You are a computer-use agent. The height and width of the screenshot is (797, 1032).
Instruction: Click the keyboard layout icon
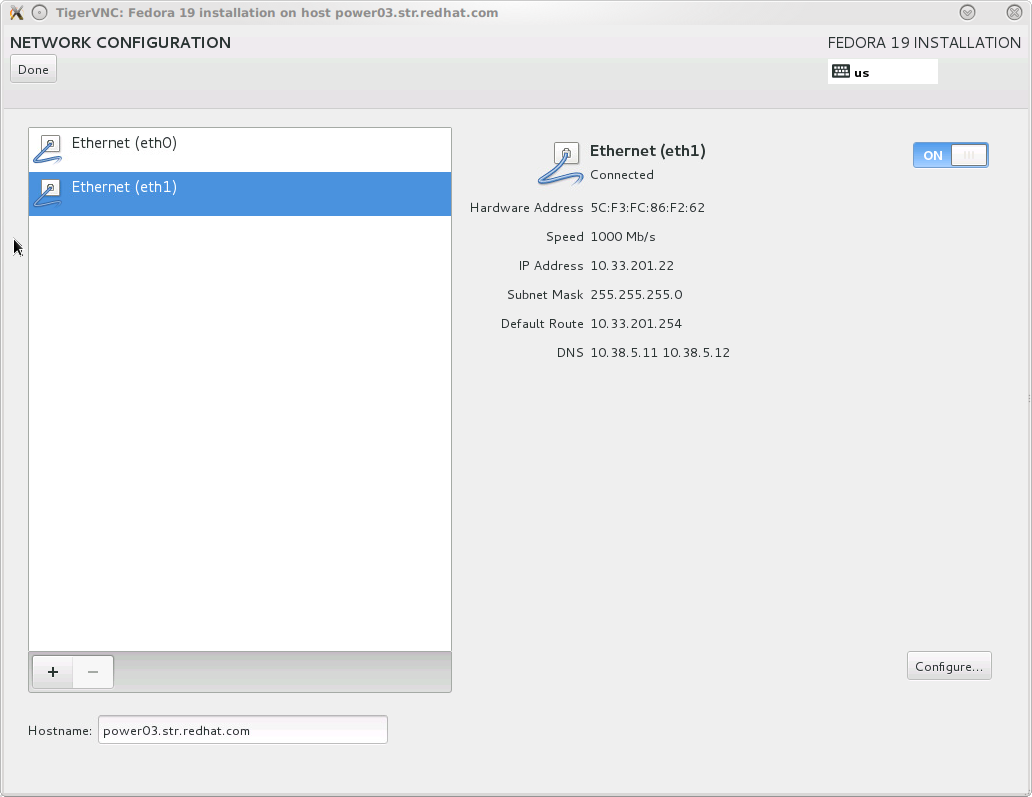point(840,71)
